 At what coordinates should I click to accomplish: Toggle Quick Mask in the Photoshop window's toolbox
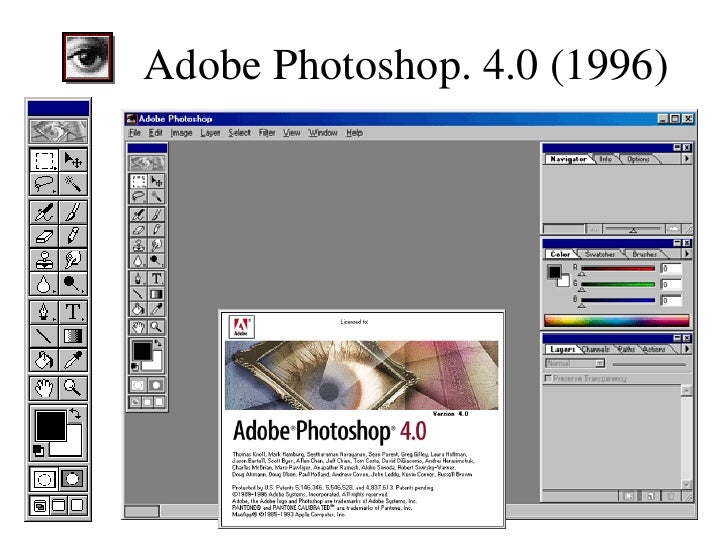[156, 385]
